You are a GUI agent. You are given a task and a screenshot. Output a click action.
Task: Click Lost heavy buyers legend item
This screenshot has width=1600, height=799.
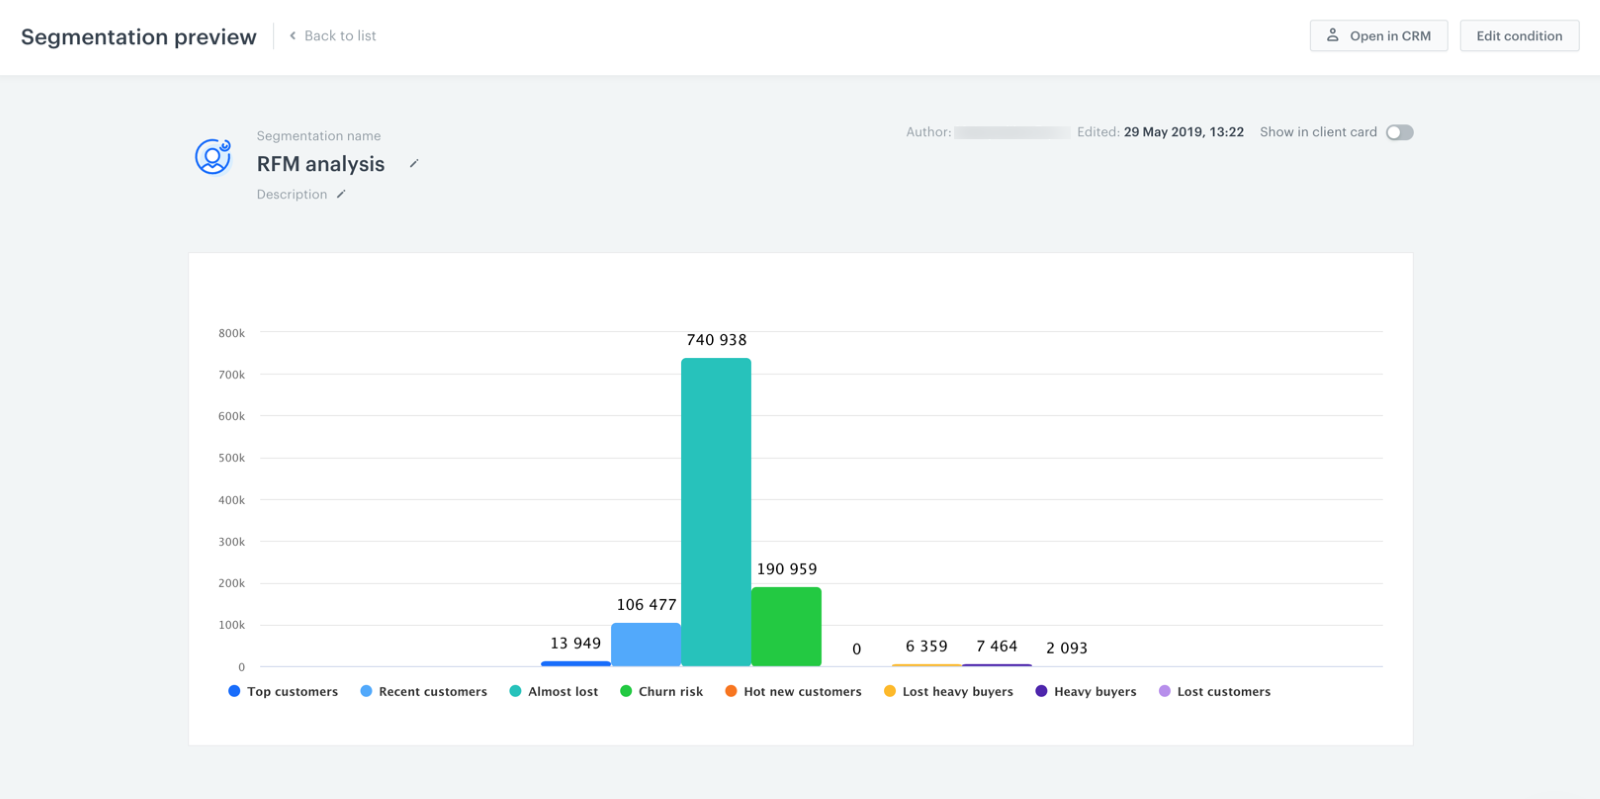tap(948, 691)
